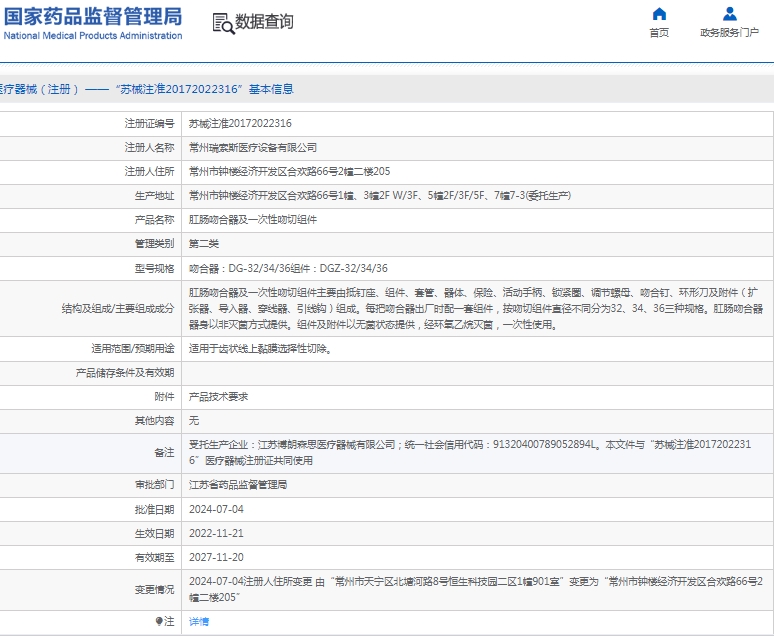Screen dimensions: 774x637
Task: Click the 批准日期 row label
Action: click(x=155, y=509)
